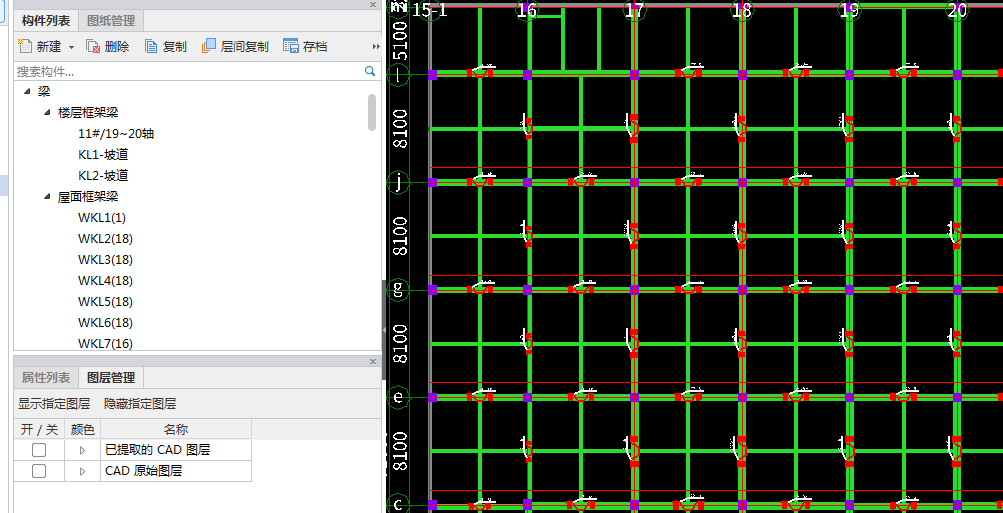
Task: Click the 删除 delete button
Action: pyautogui.click(x=107, y=46)
